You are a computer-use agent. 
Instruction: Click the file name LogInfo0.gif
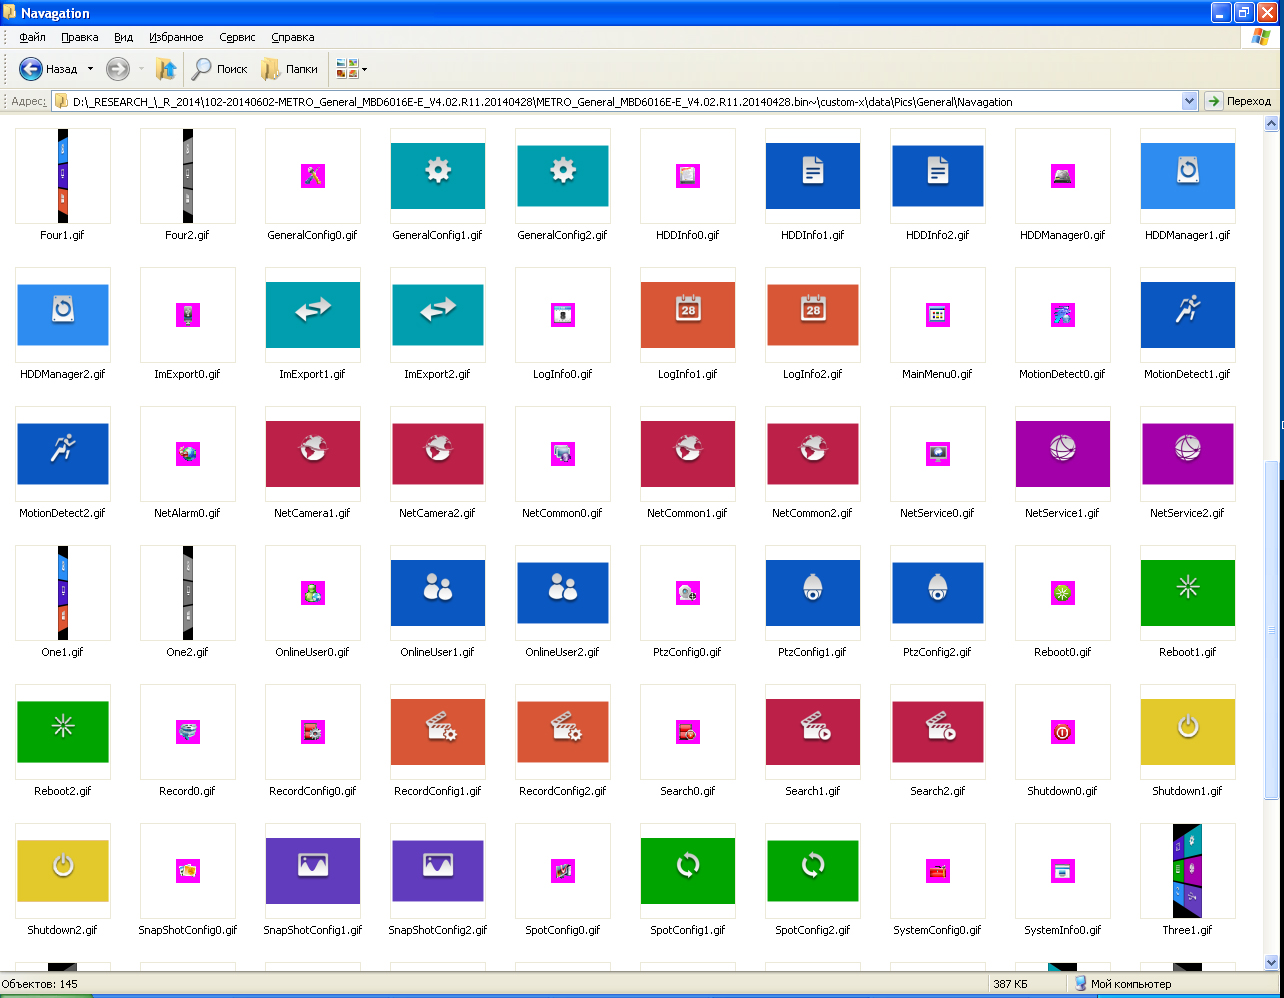point(562,374)
